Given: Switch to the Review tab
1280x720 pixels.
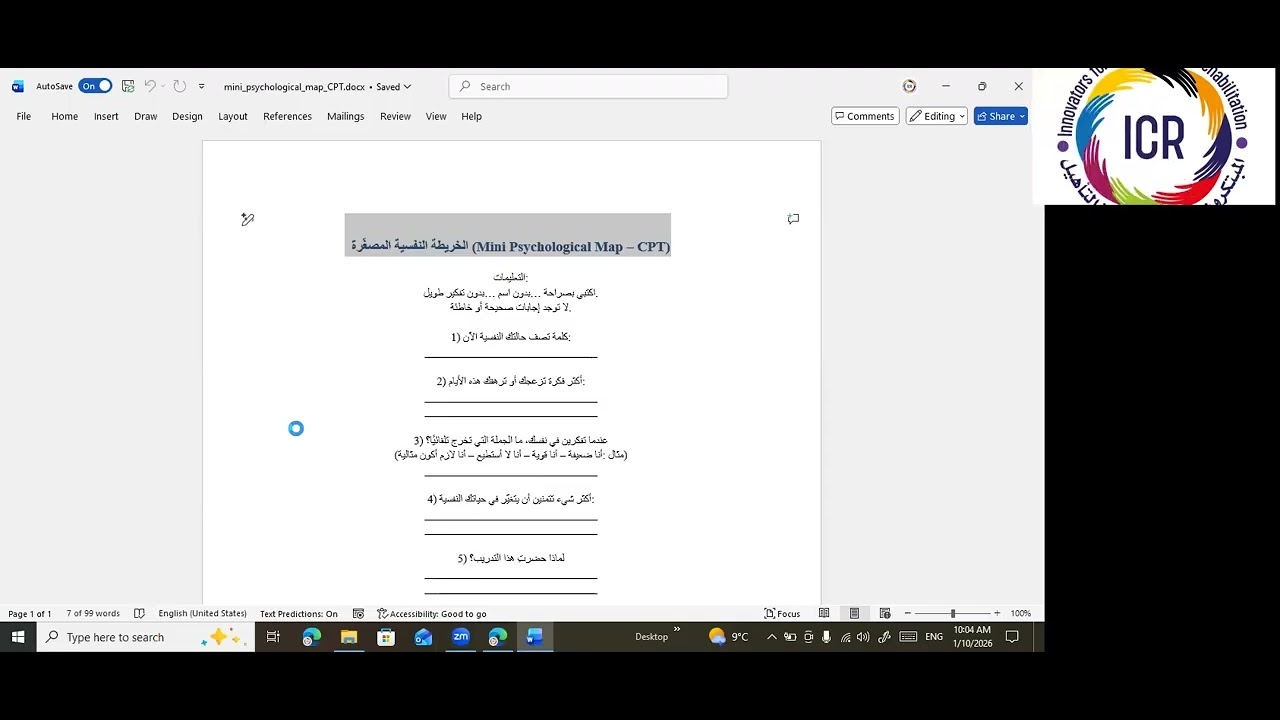Looking at the screenshot, I should click(x=395, y=116).
